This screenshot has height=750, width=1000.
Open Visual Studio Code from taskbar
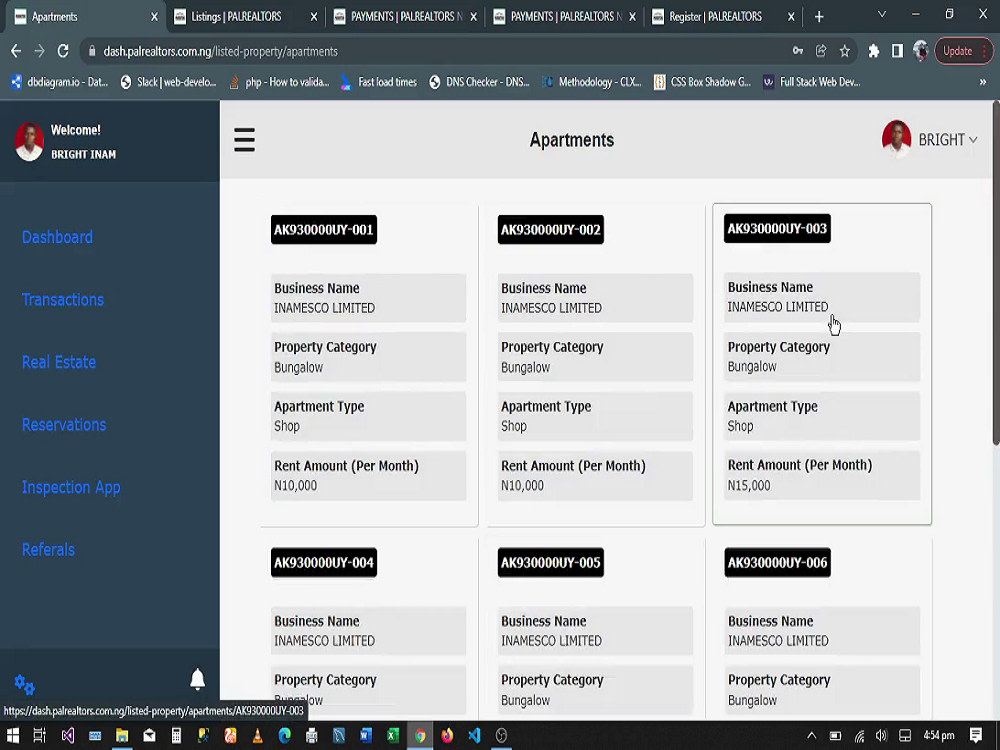474,735
